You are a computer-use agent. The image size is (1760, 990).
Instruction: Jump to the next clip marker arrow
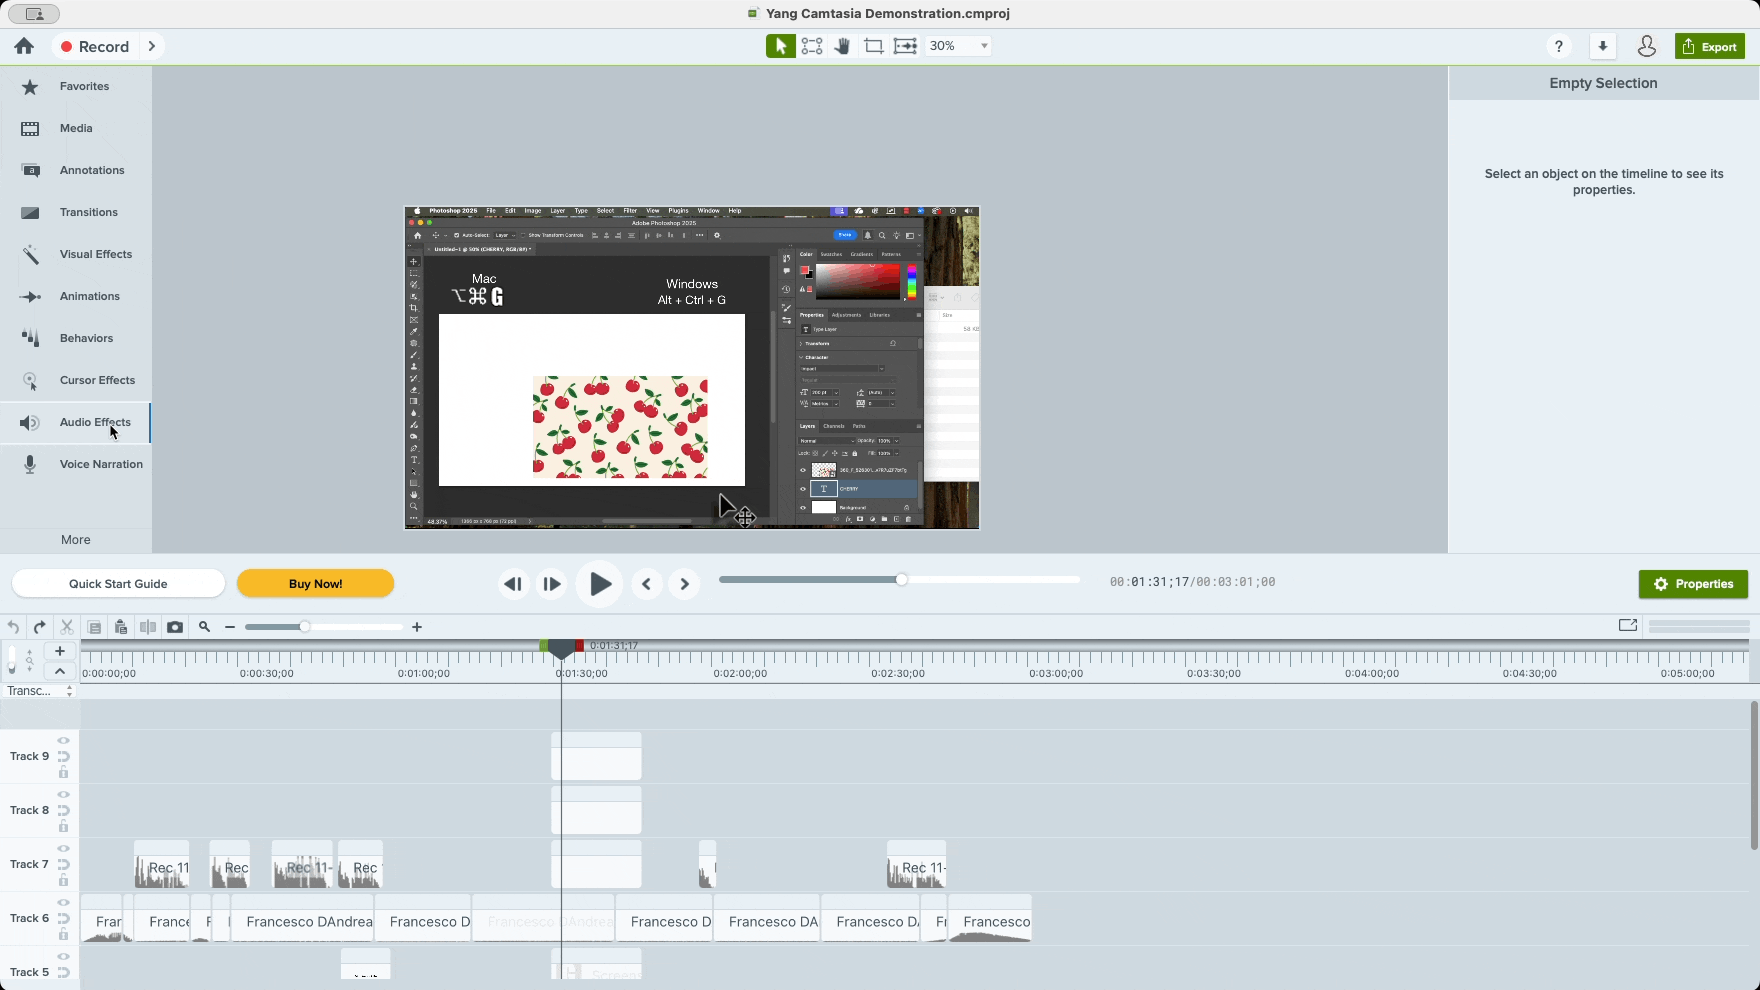(x=685, y=584)
